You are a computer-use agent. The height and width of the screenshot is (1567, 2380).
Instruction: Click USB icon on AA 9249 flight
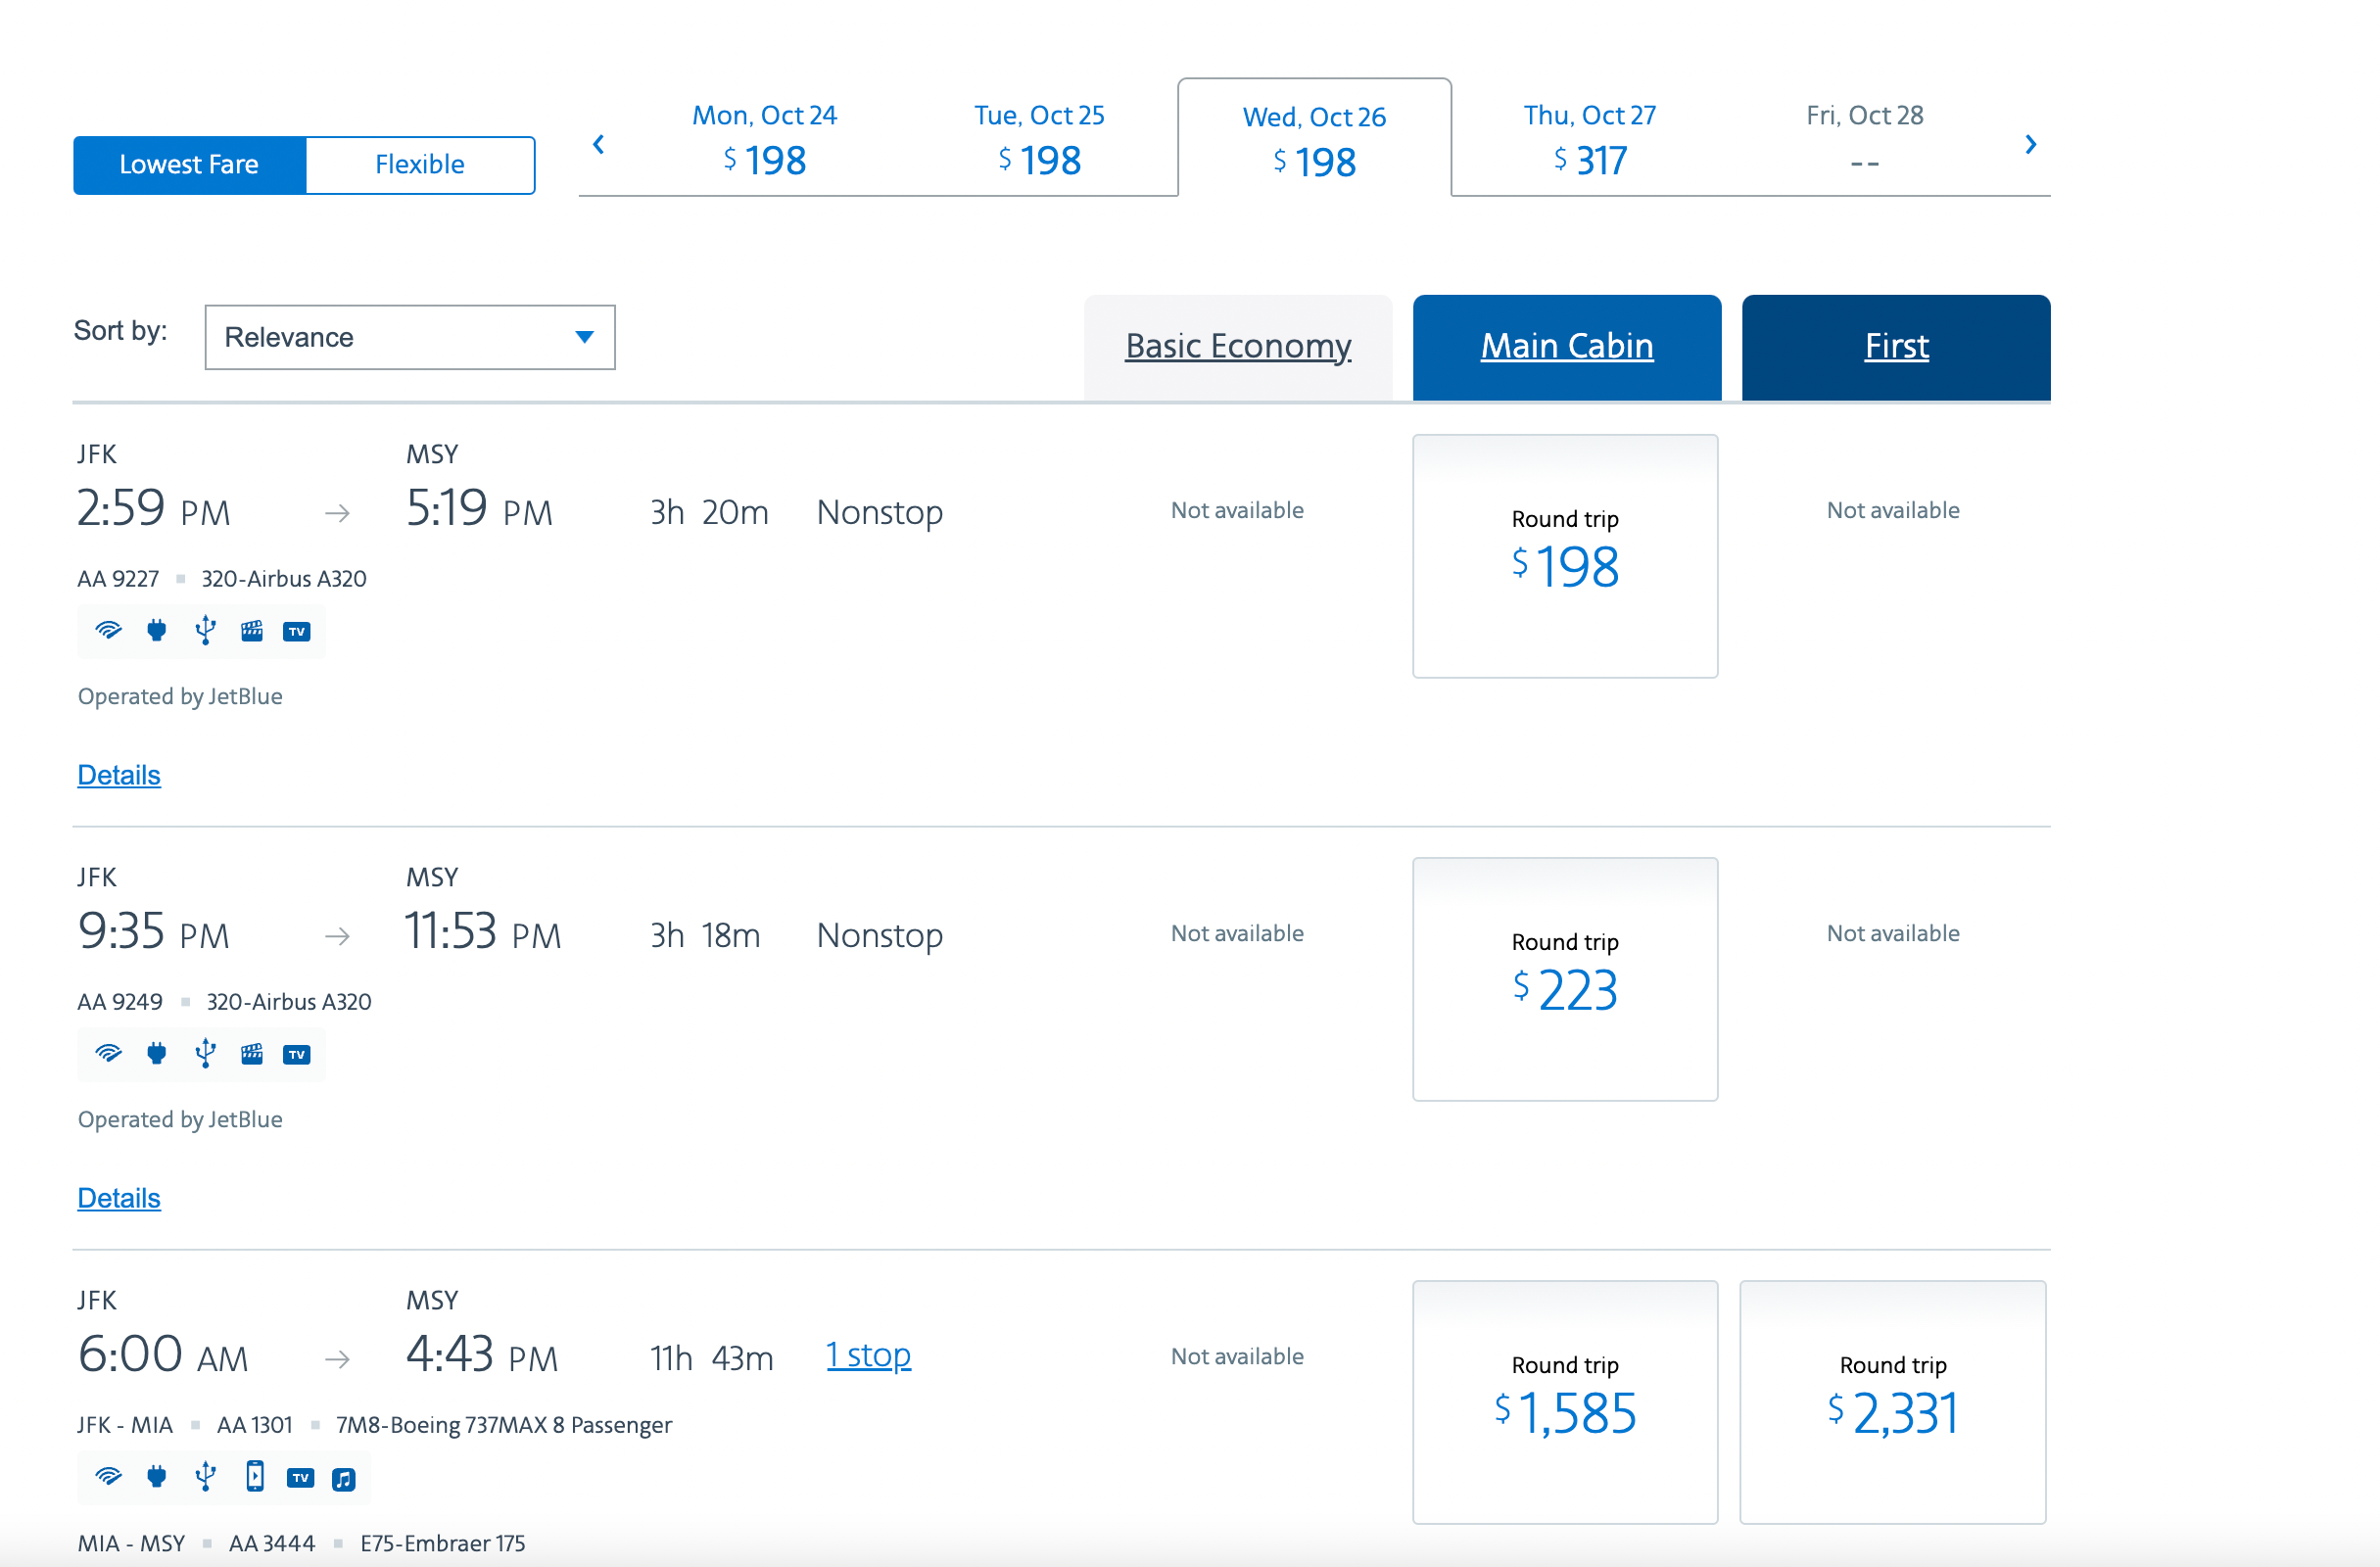coord(205,1053)
